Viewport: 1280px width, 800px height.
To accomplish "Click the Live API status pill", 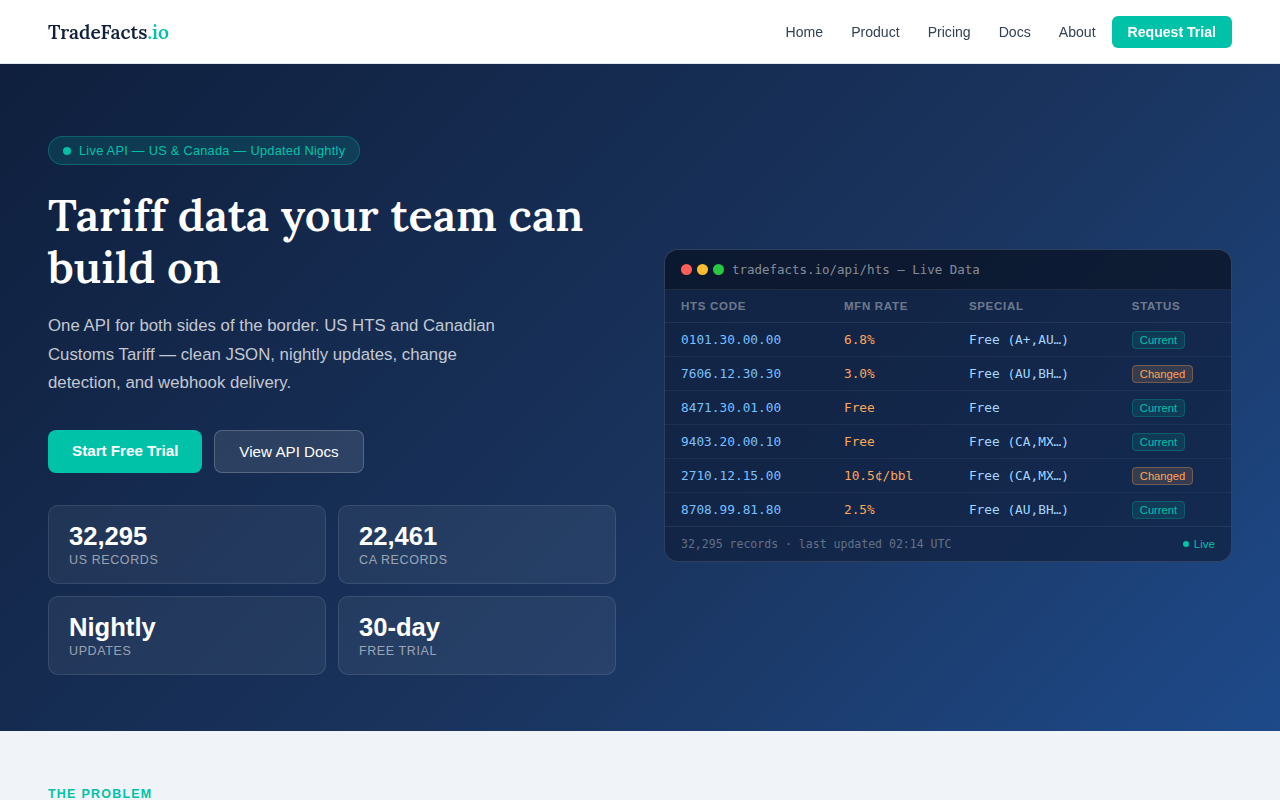I will tap(204, 151).
